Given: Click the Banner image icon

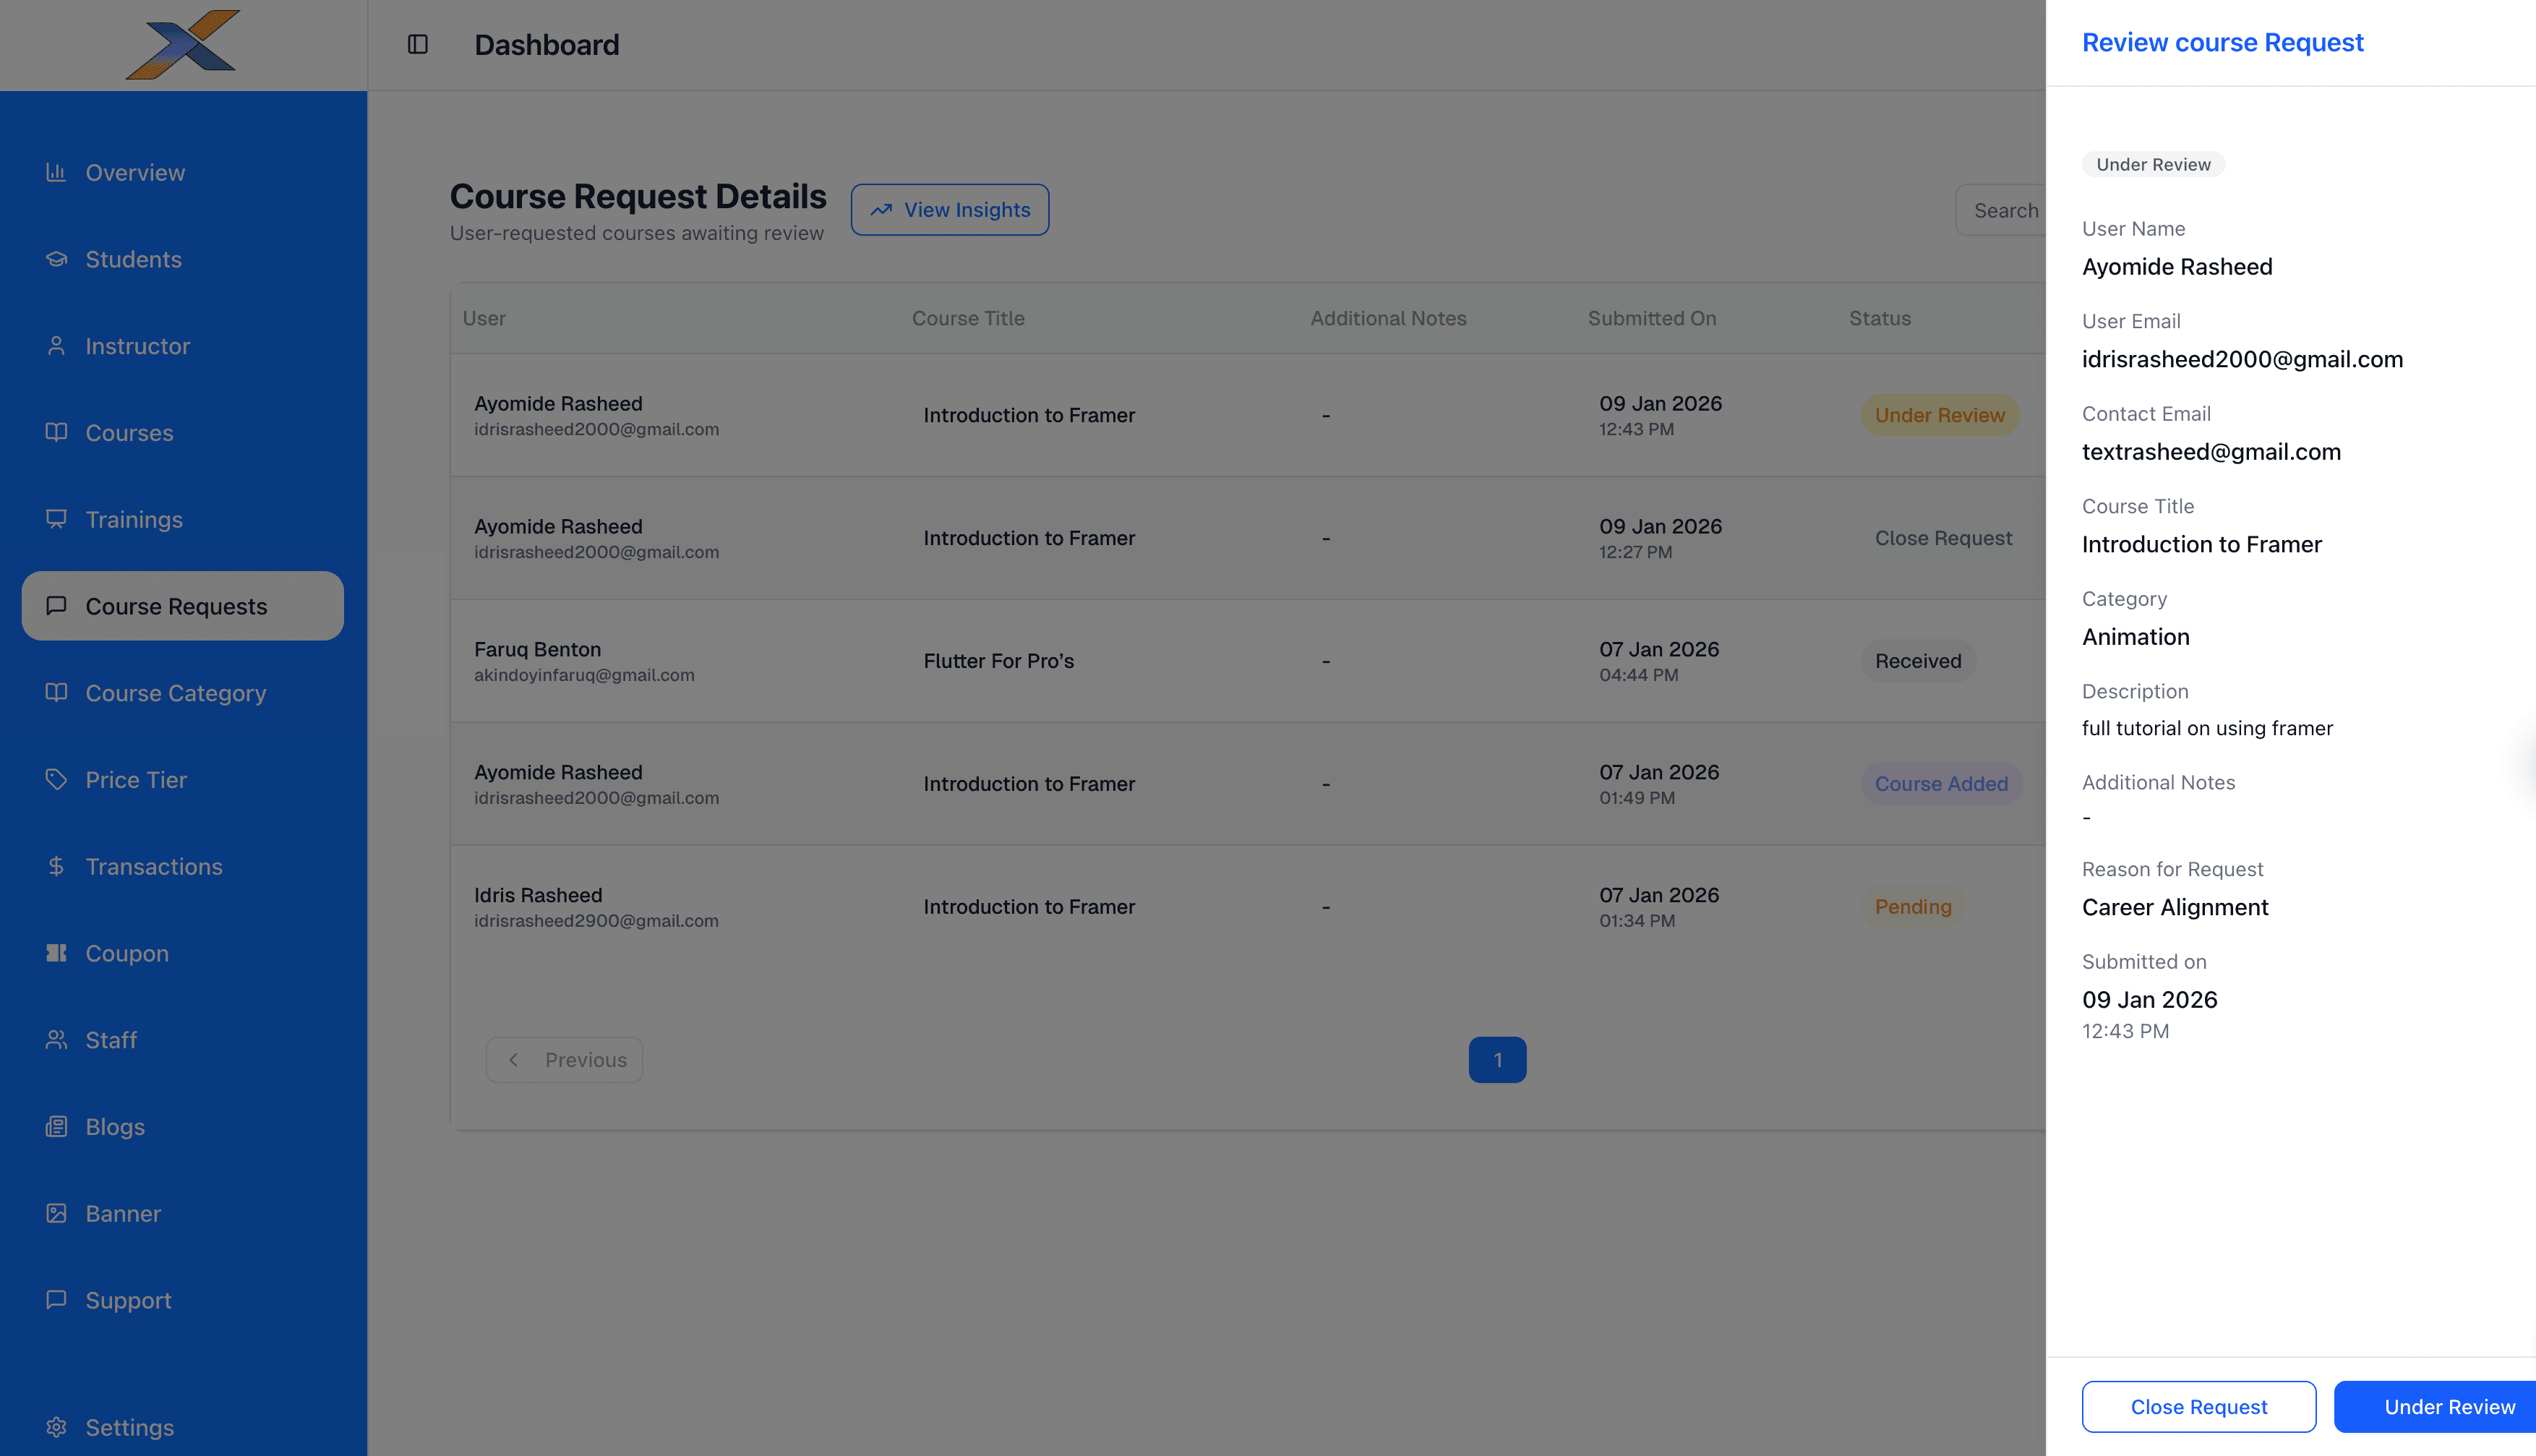Looking at the screenshot, I should 56,1213.
